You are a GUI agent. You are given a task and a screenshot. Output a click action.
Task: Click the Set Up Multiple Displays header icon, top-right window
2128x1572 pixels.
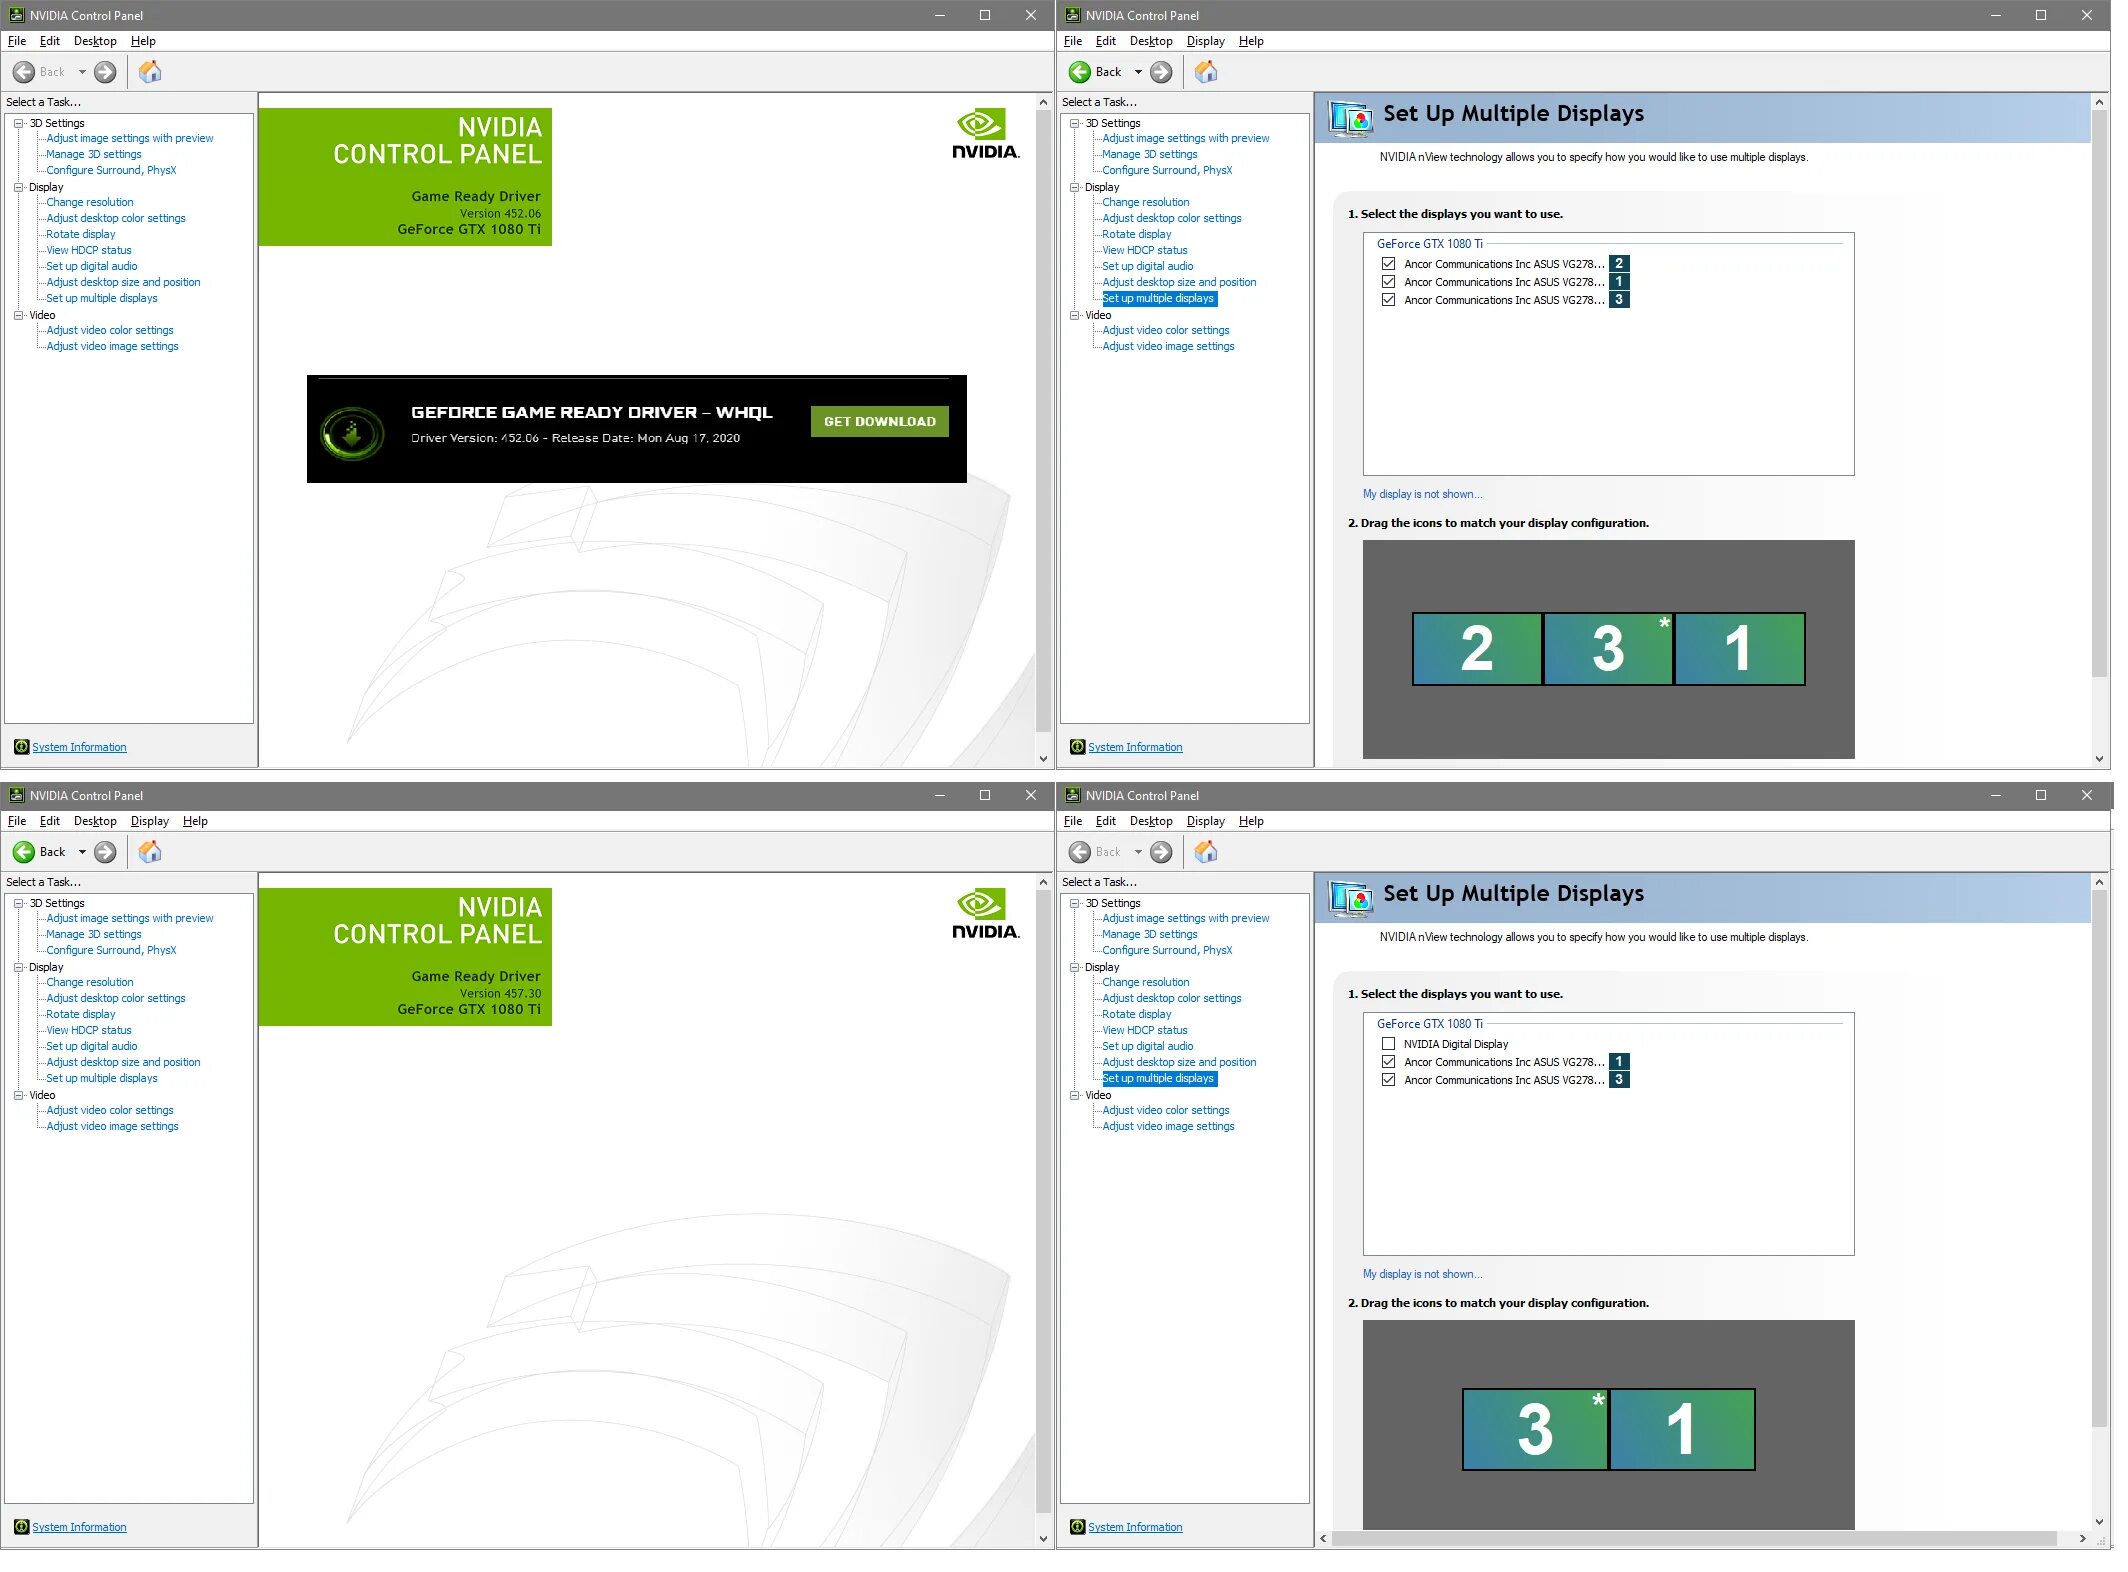click(1350, 118)
